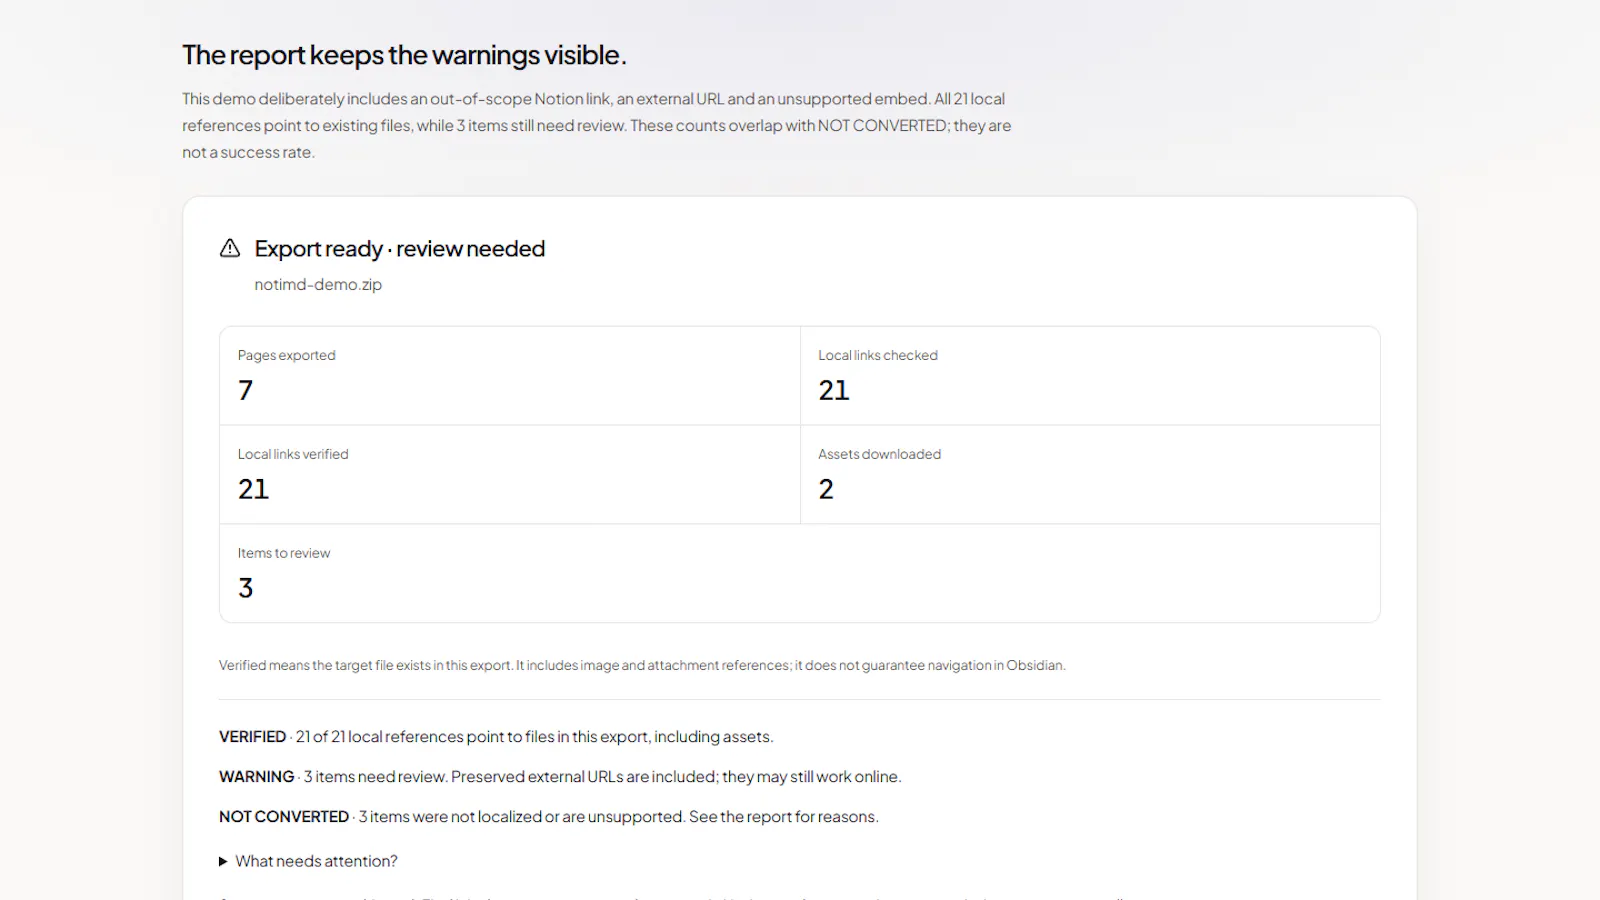Click the Pages exported value 7
This screenshot has width=1600, height=900.
point(245,390)
